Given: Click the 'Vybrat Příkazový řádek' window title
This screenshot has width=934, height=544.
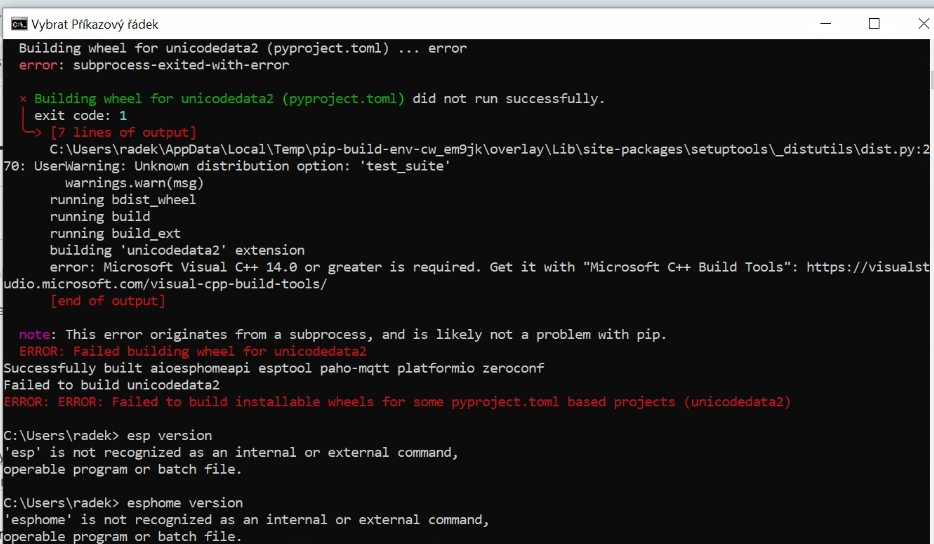Looking at the screenshot, I should point(95,24).
